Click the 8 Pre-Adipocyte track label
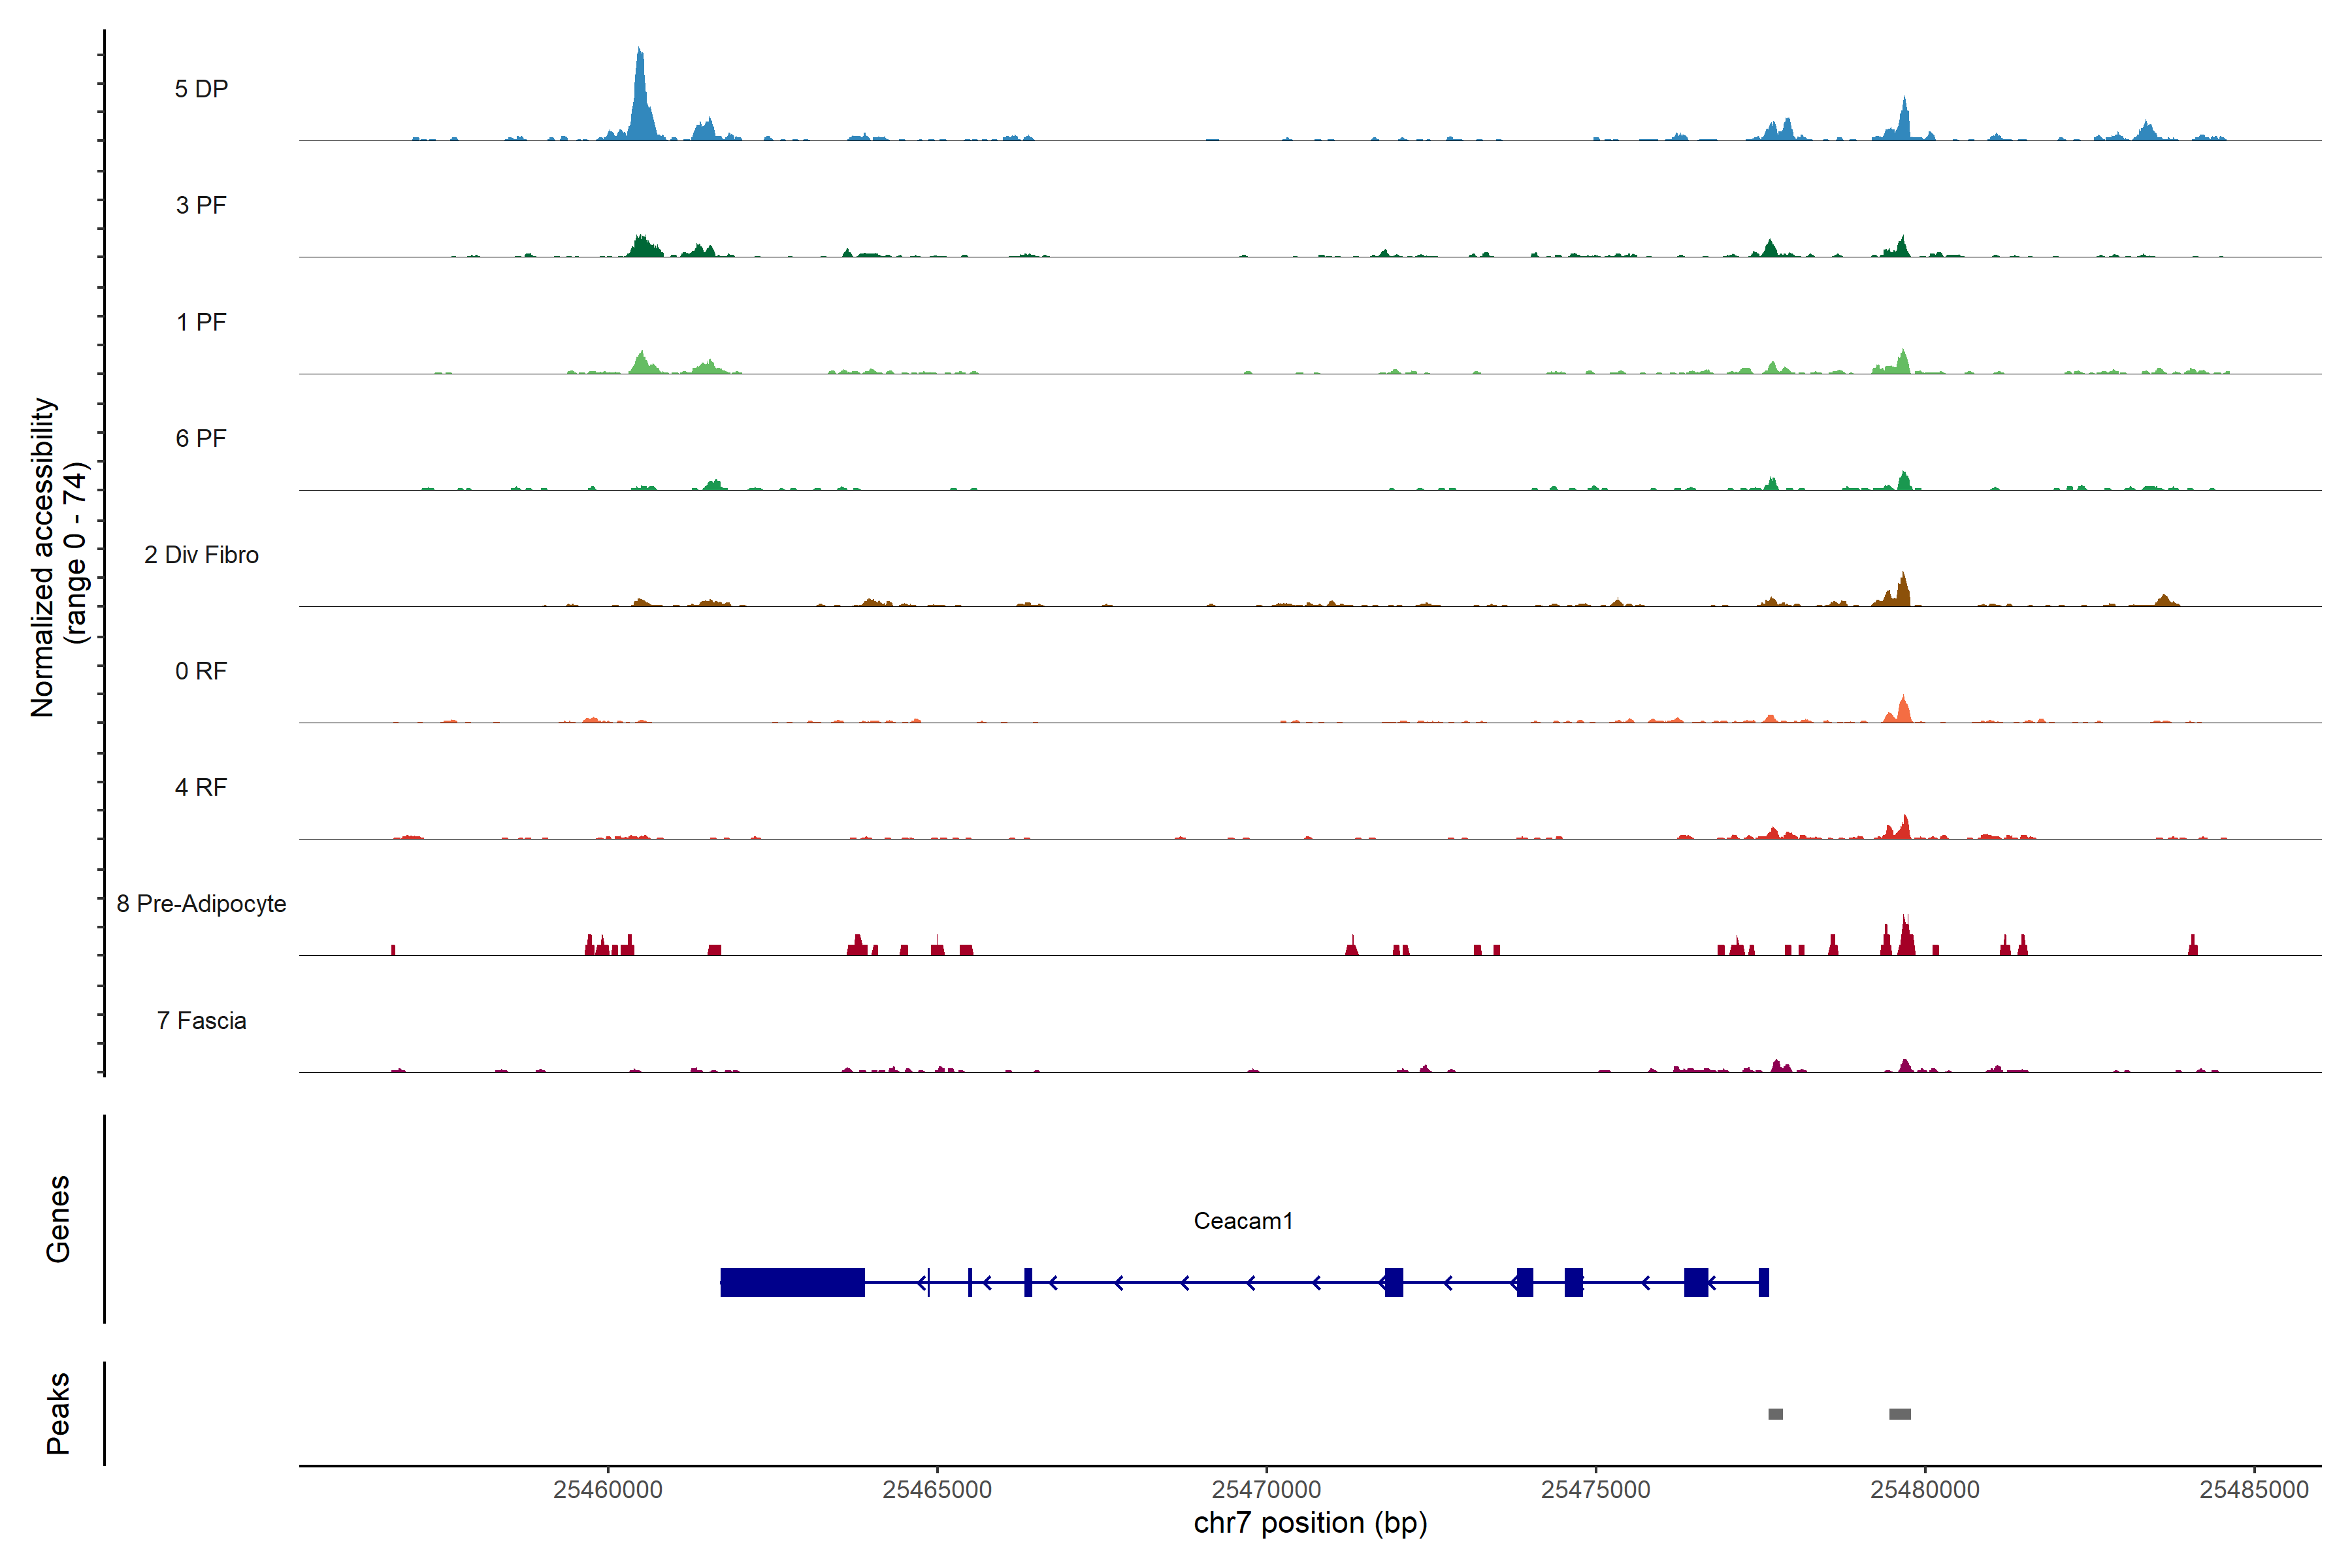Viewport: 2352px width, 1568px height. (201, 904)
